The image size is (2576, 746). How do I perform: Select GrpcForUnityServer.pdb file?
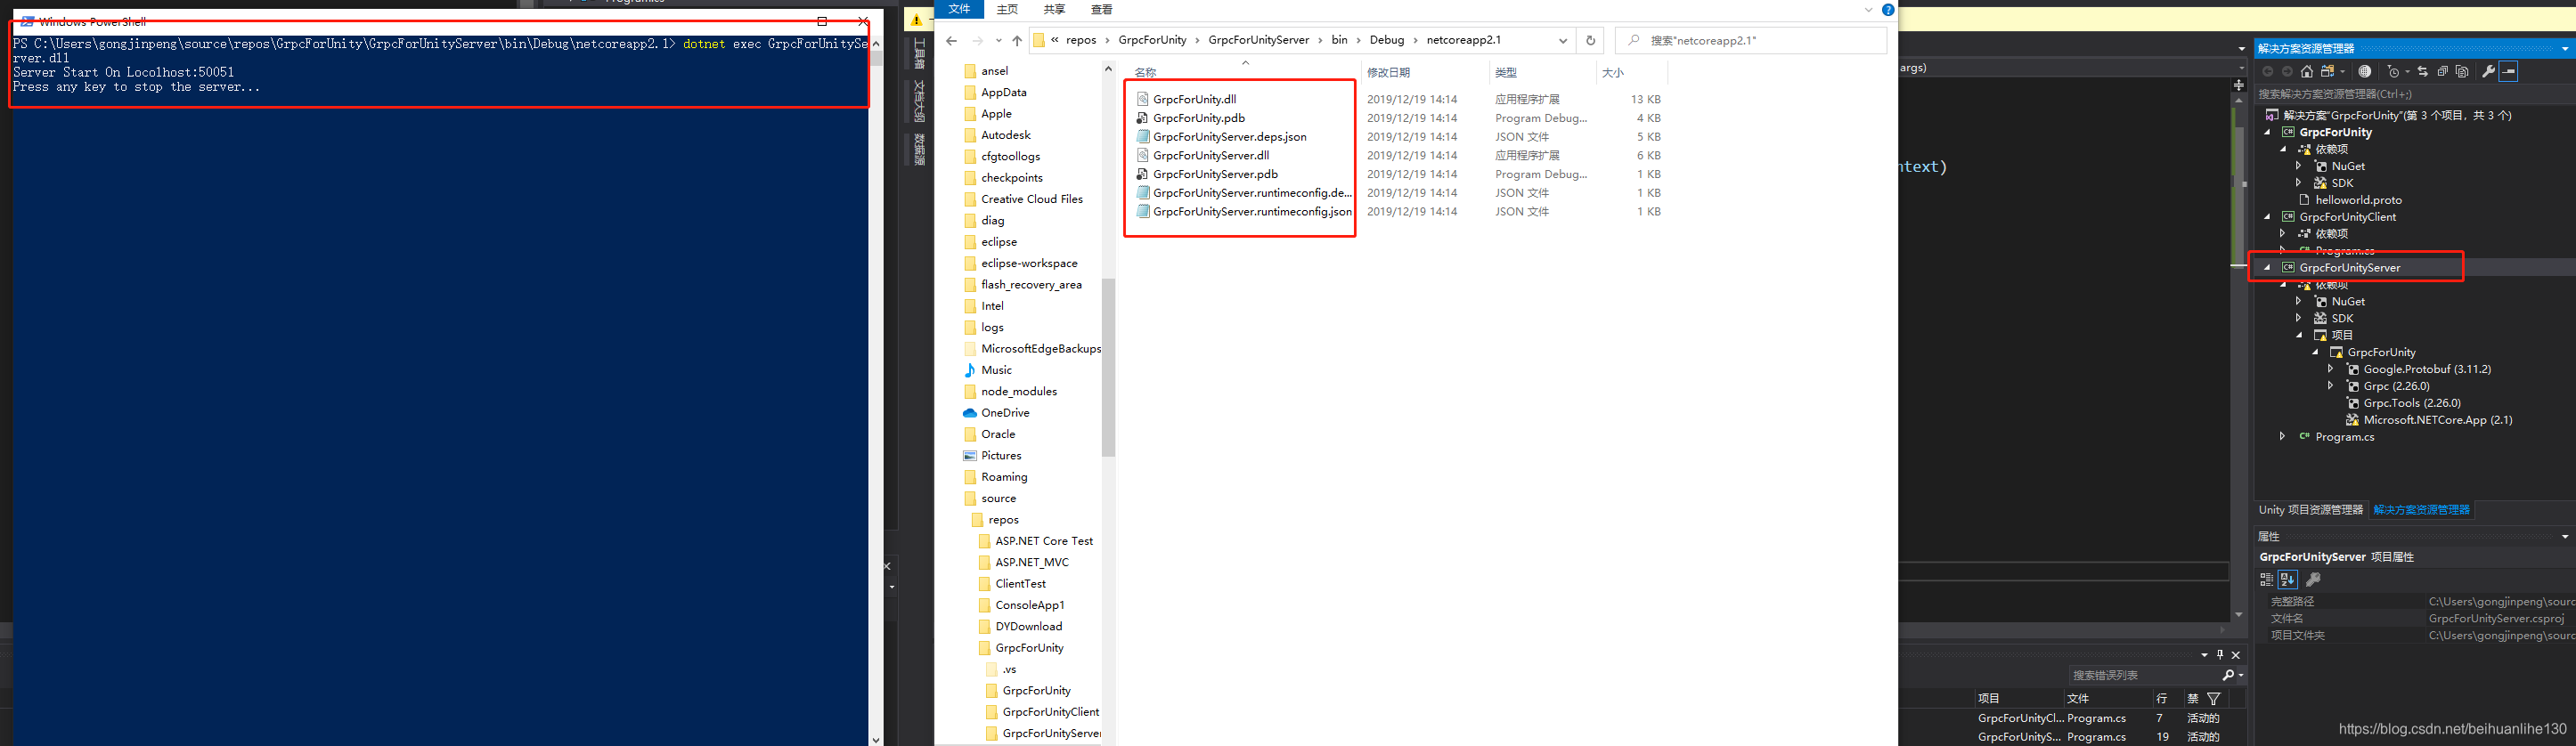click(x=1215, y=174)
